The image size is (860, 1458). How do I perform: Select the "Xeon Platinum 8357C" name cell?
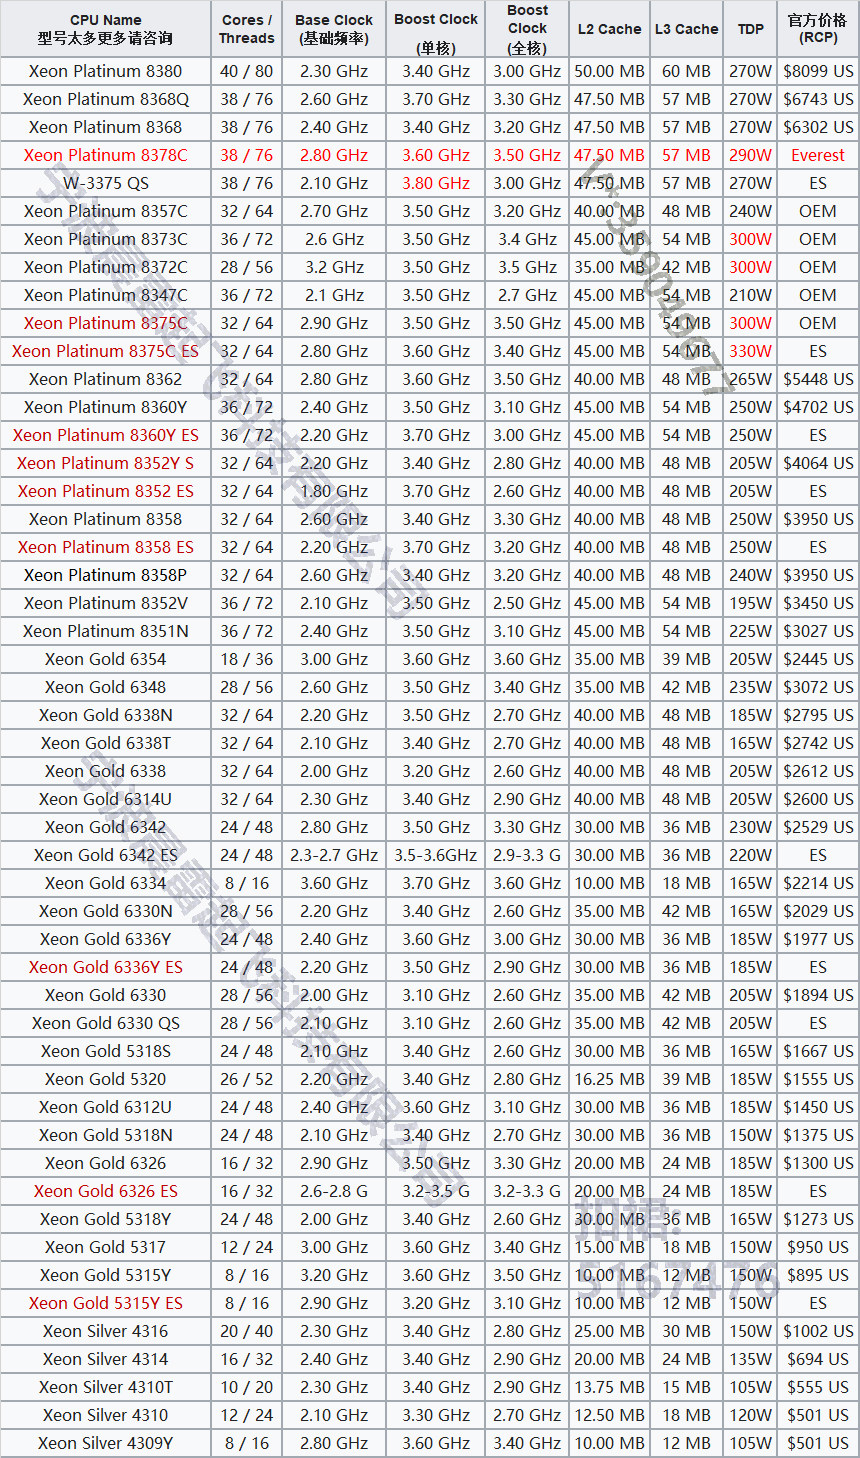tap(105, 211)
